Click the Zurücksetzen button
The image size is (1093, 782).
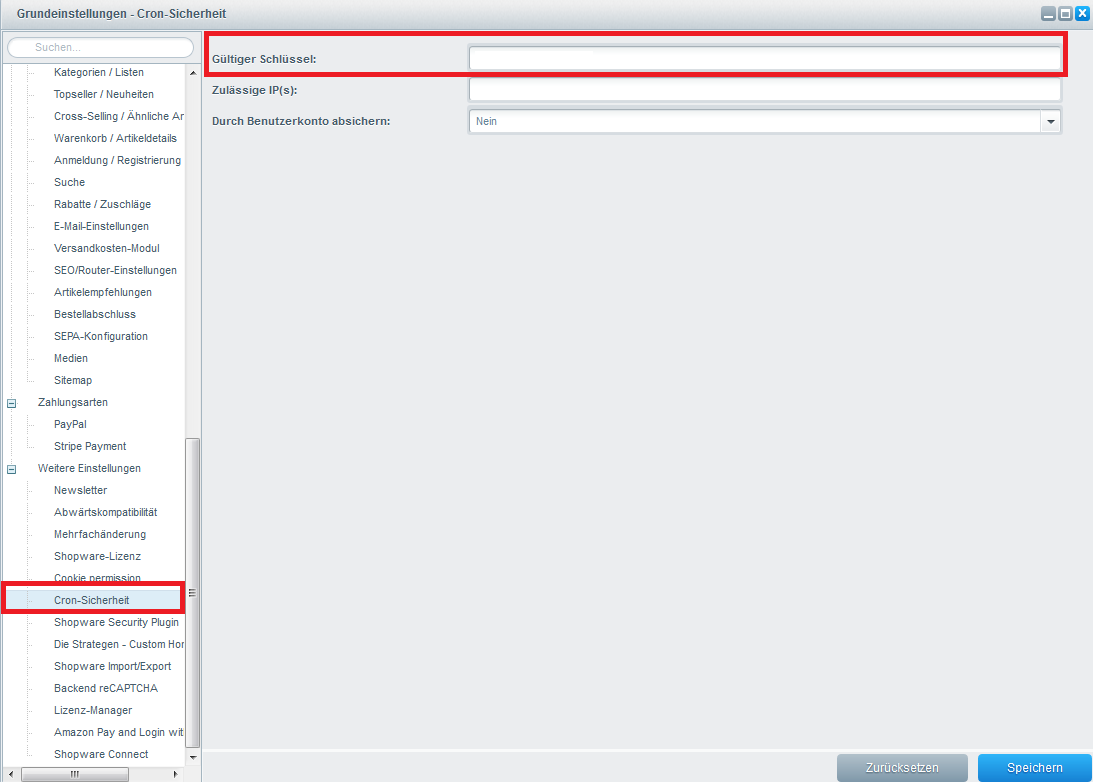tap(902, 767)
